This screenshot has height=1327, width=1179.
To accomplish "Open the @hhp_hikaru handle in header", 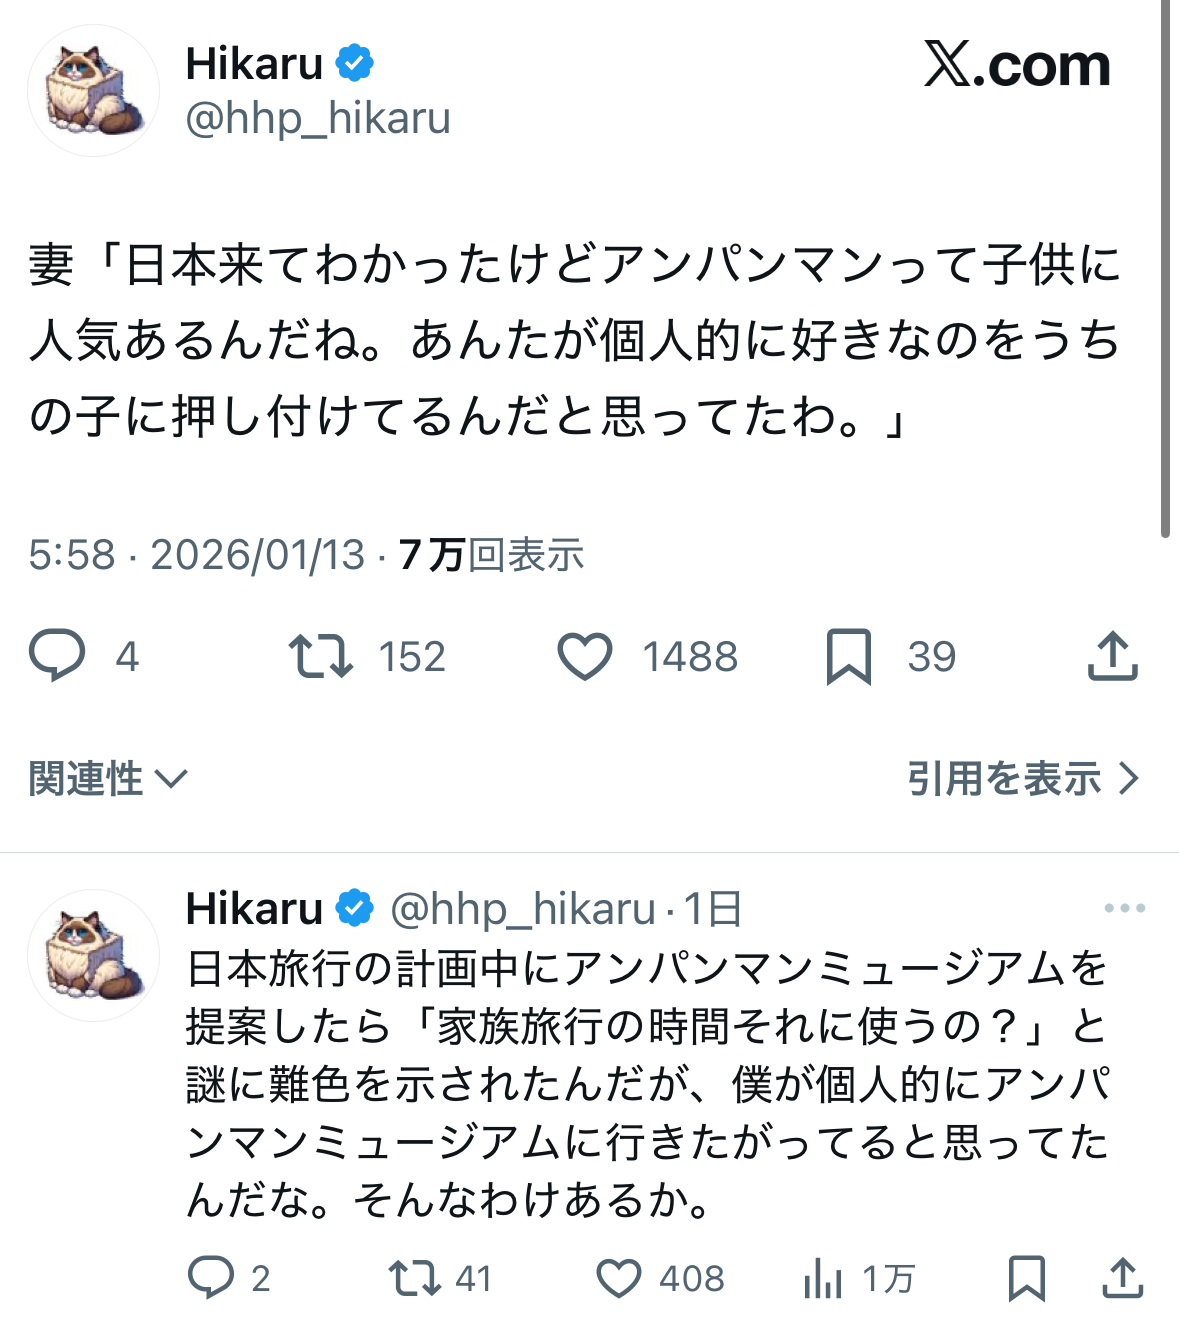I will 318,119.
